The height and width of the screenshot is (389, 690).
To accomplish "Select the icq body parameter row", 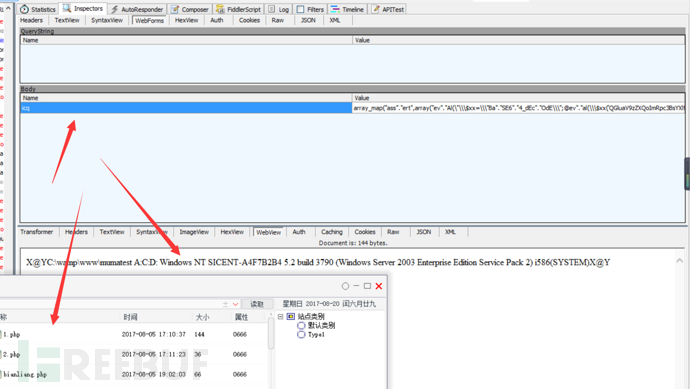I will (x=186, y=108).
